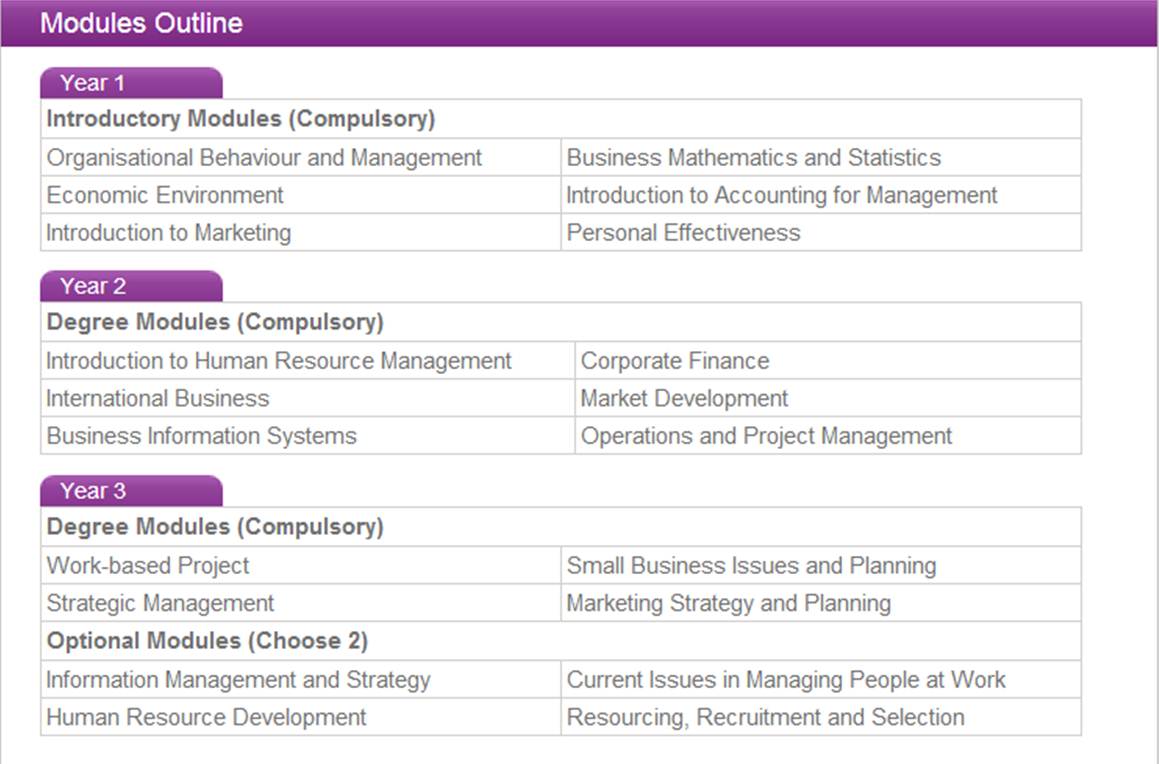Click the Year 1 tab label

coord(92,83)
